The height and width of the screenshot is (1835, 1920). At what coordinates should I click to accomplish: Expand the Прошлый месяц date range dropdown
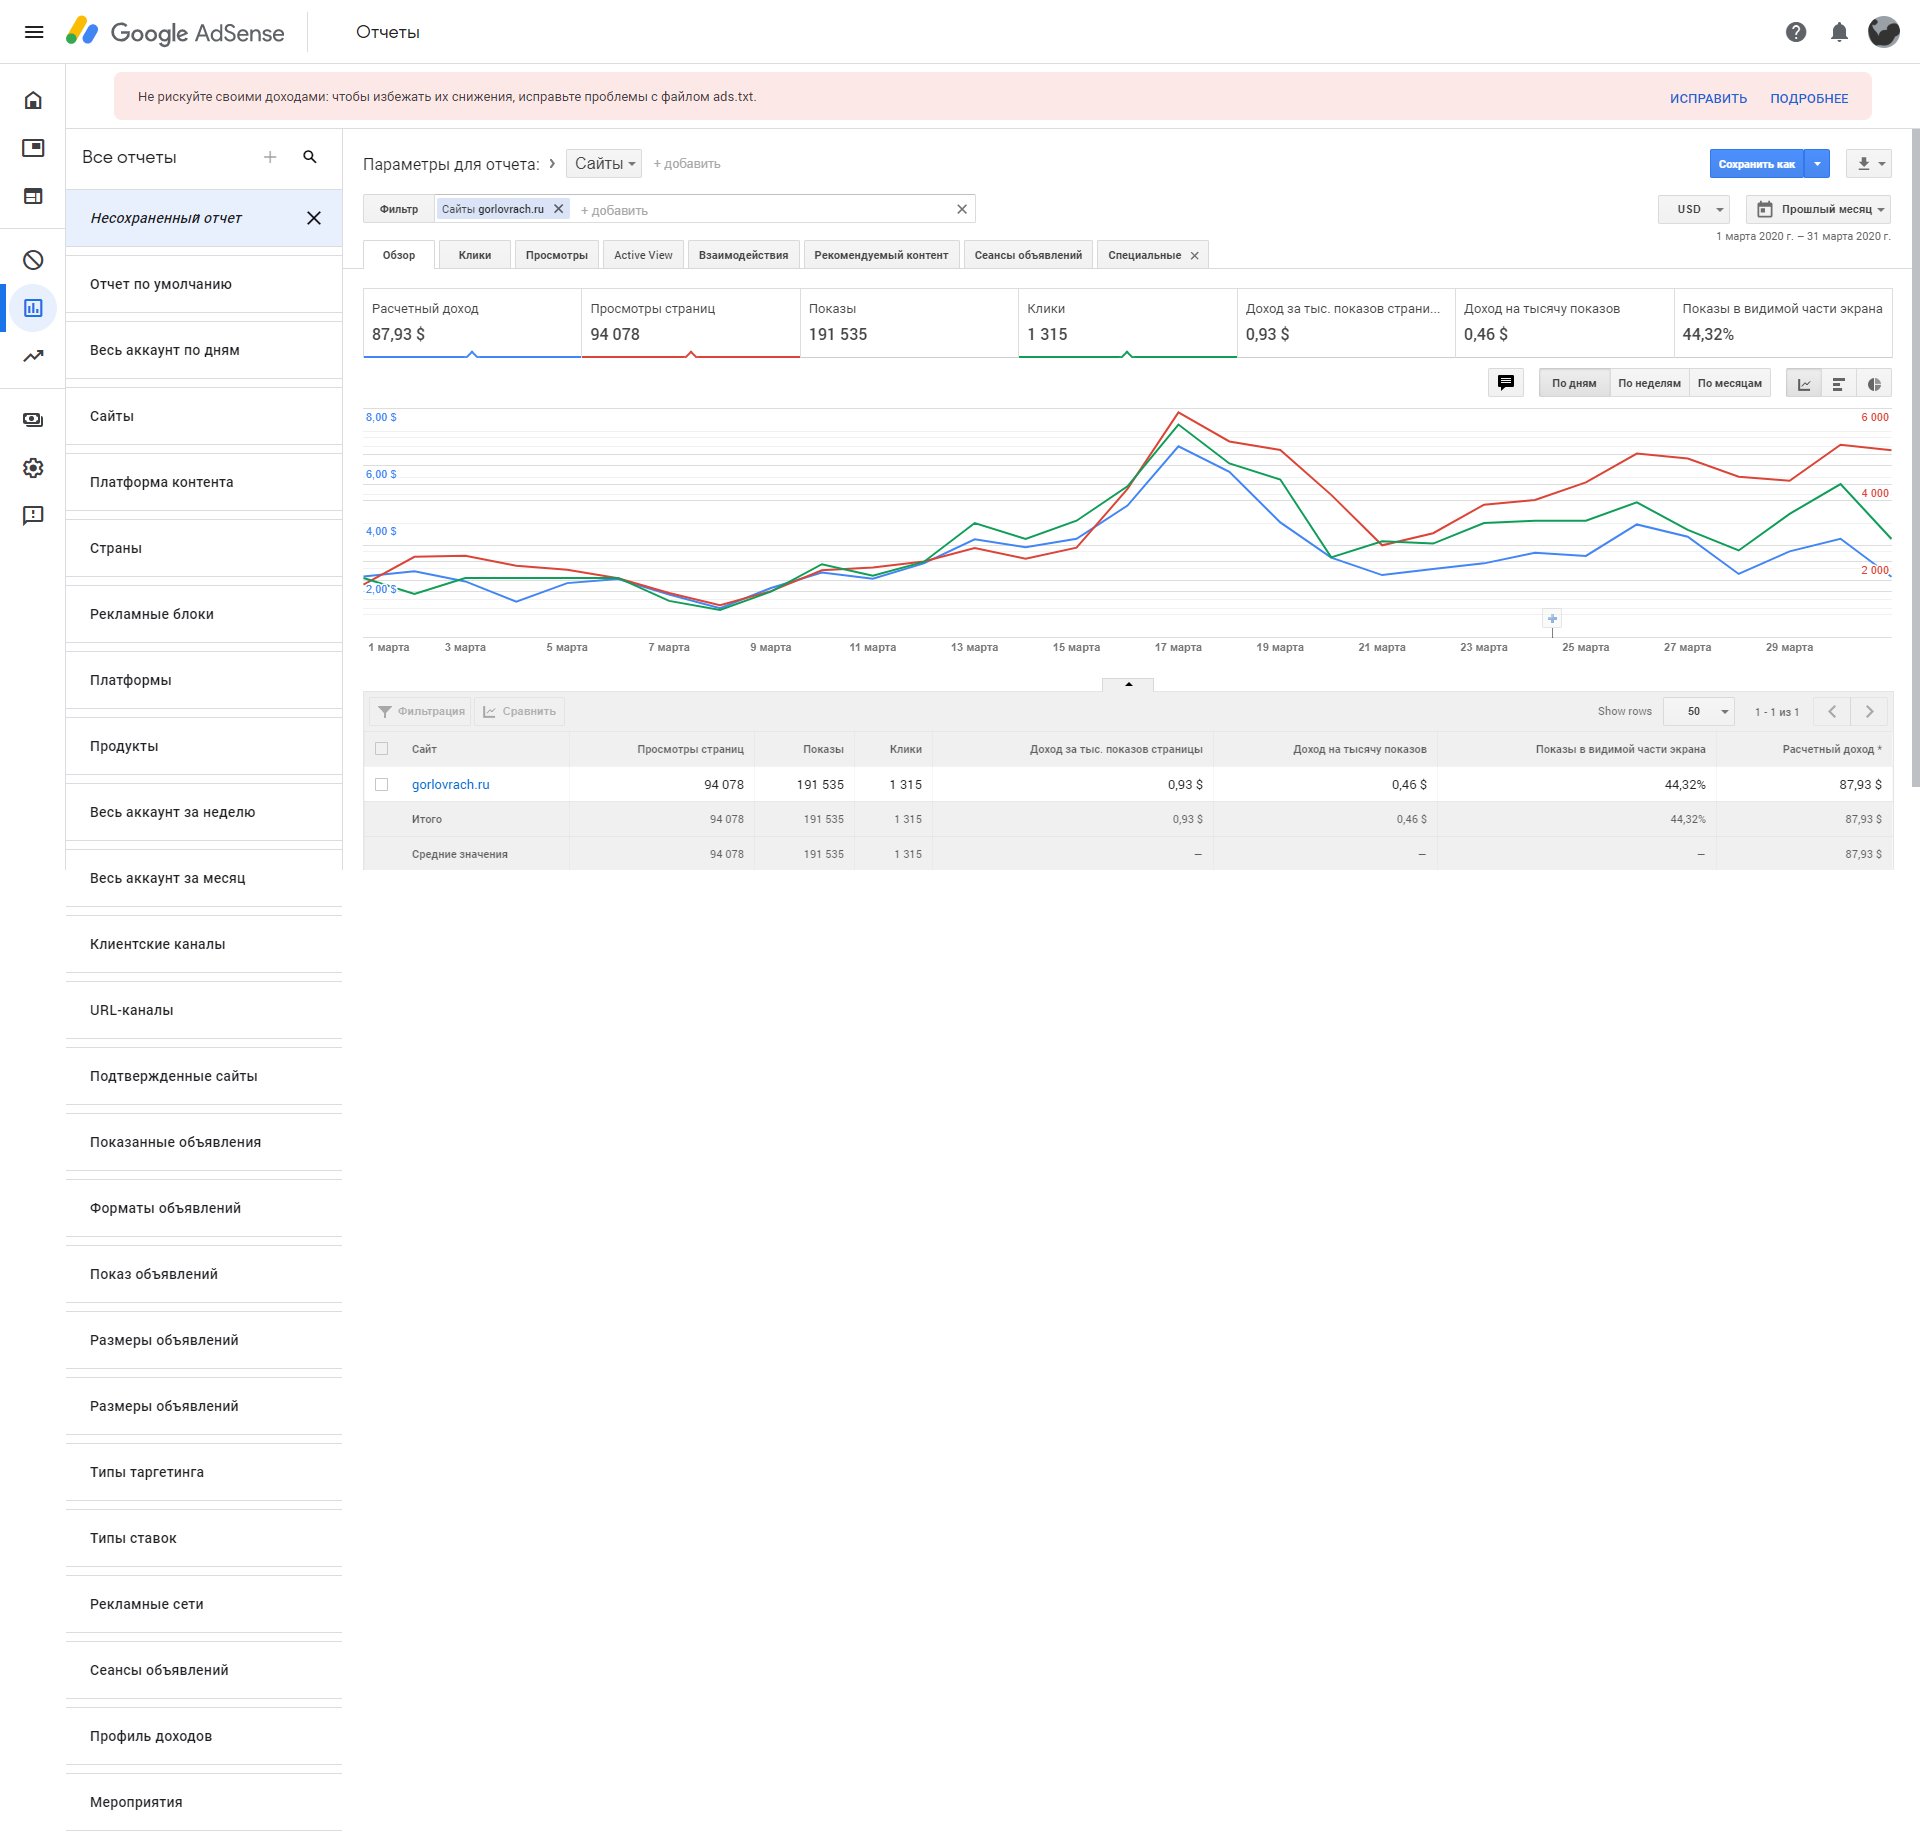[1818, 209]
